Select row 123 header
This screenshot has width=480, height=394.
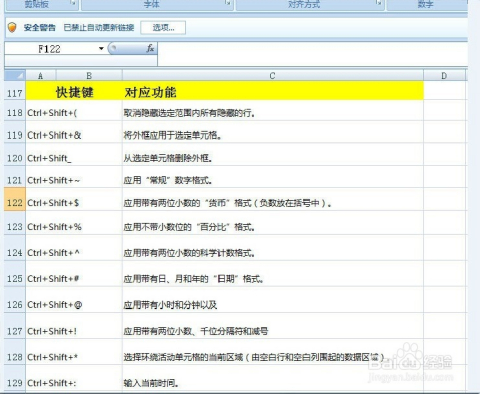pyautogui.click(x=15, y=223)
